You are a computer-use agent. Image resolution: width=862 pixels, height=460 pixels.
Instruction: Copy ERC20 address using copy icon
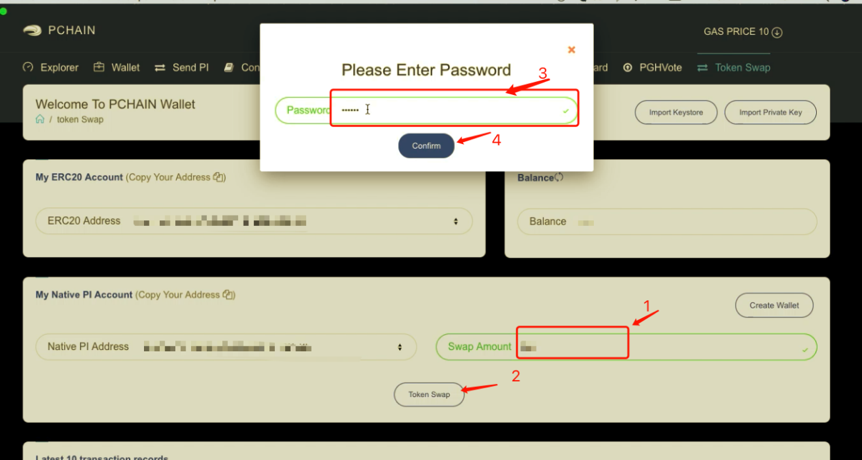coord(218,177)
